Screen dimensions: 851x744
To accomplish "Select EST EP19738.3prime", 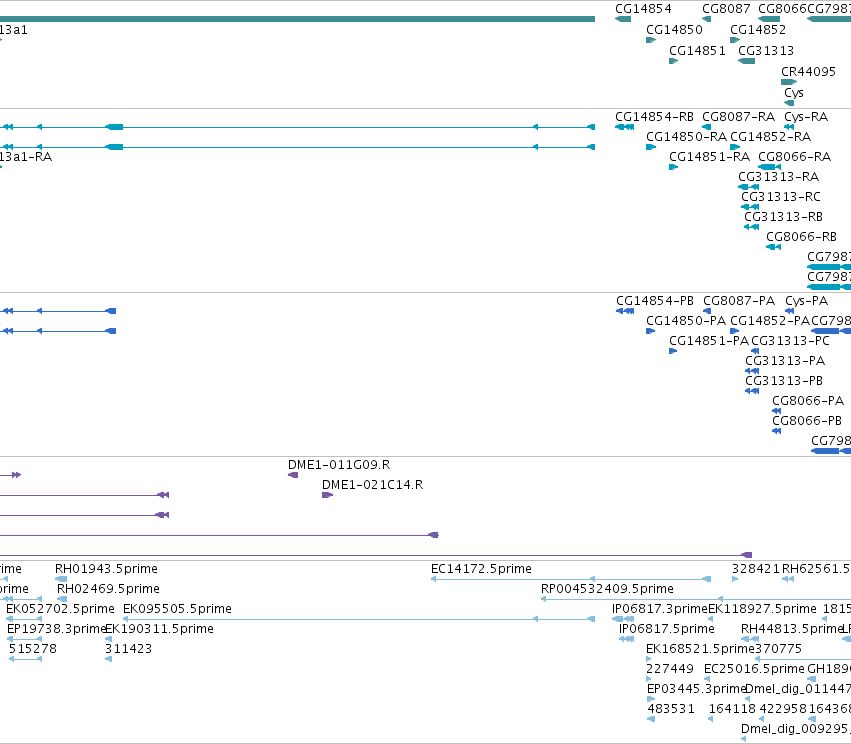I will pyautogui.click(x=56, y=629).
